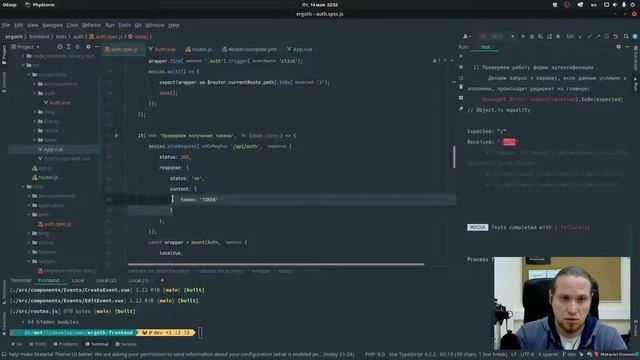
Task: Click the stop square icon in Run panel
Action: tap(461, 67)
